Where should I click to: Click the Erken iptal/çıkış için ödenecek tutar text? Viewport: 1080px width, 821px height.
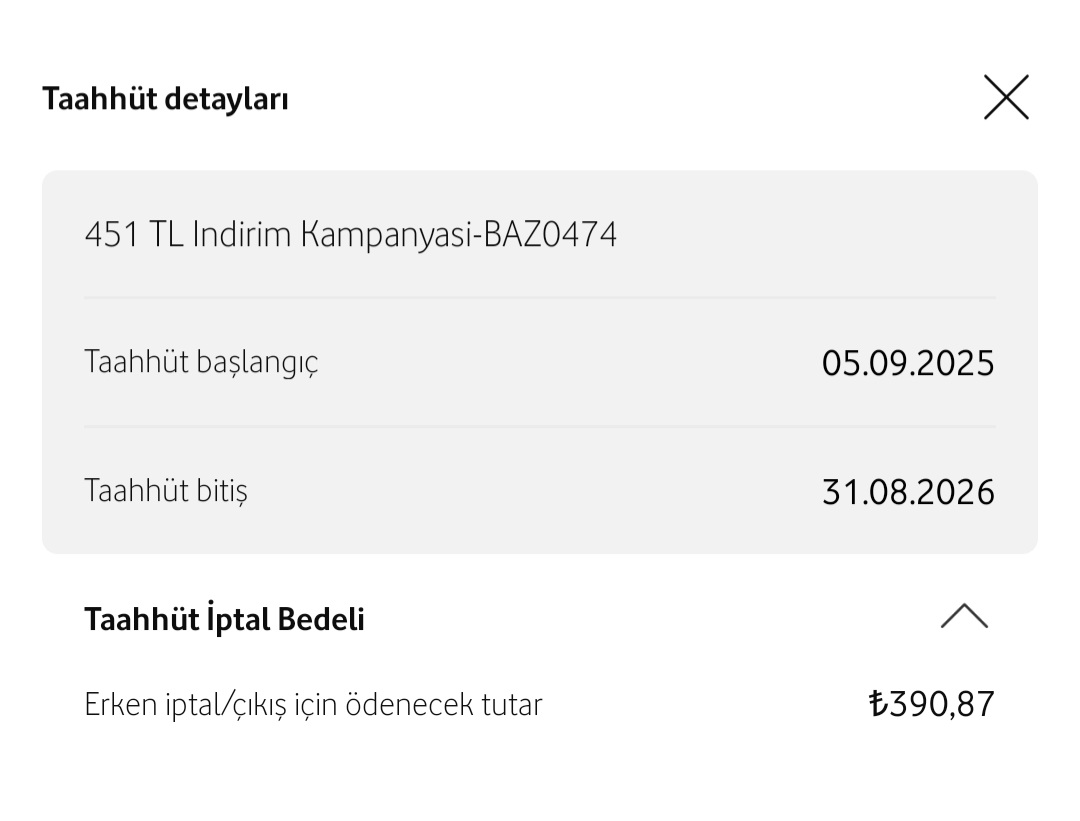click(313, 705)
